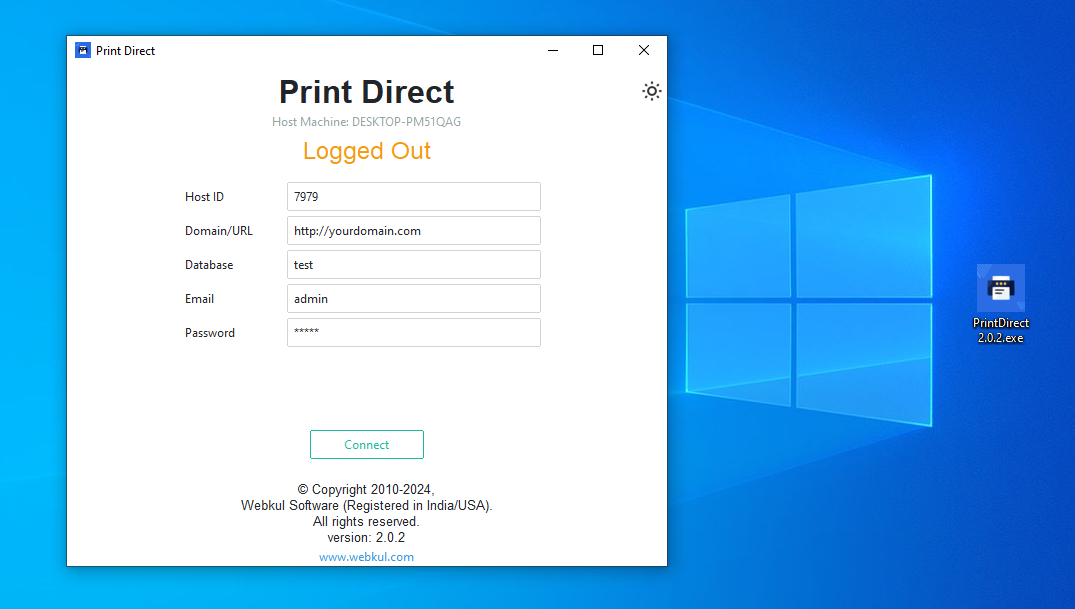Open the PrintDirect 2.0.2.exe desktop icon

point(1000,304)
